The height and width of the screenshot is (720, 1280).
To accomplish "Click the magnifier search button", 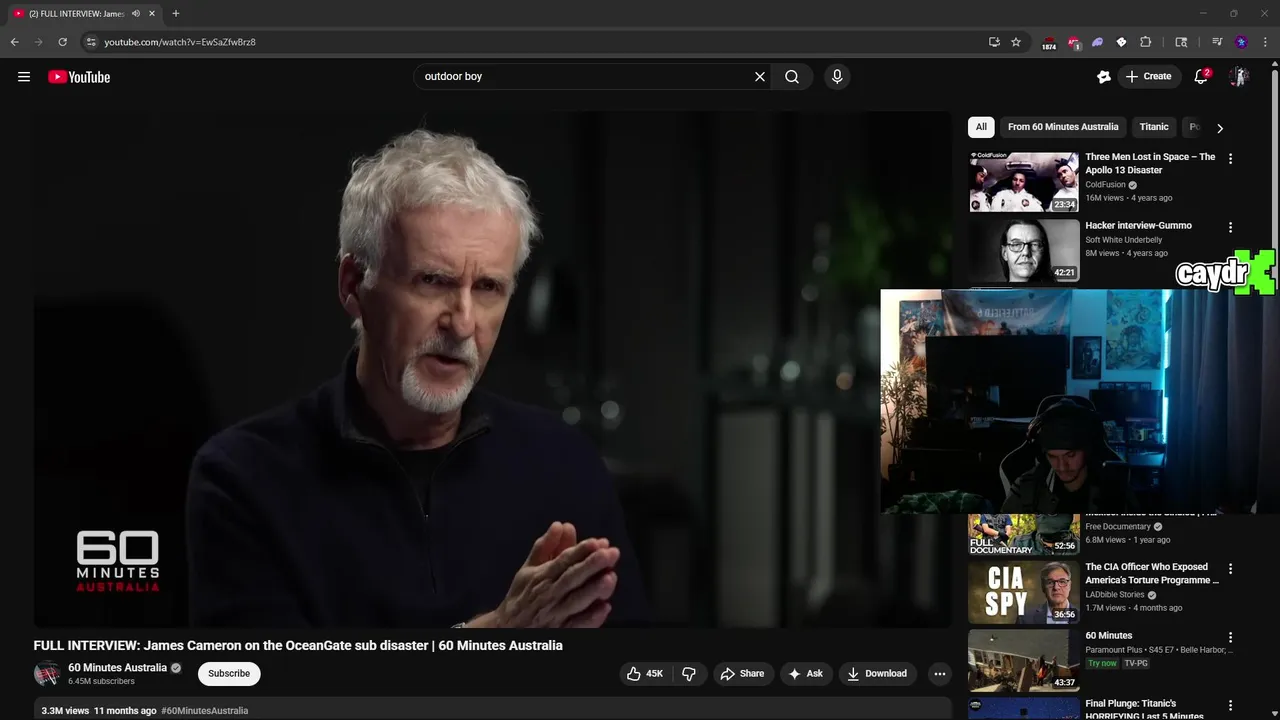I will click(x=792, y=77).
